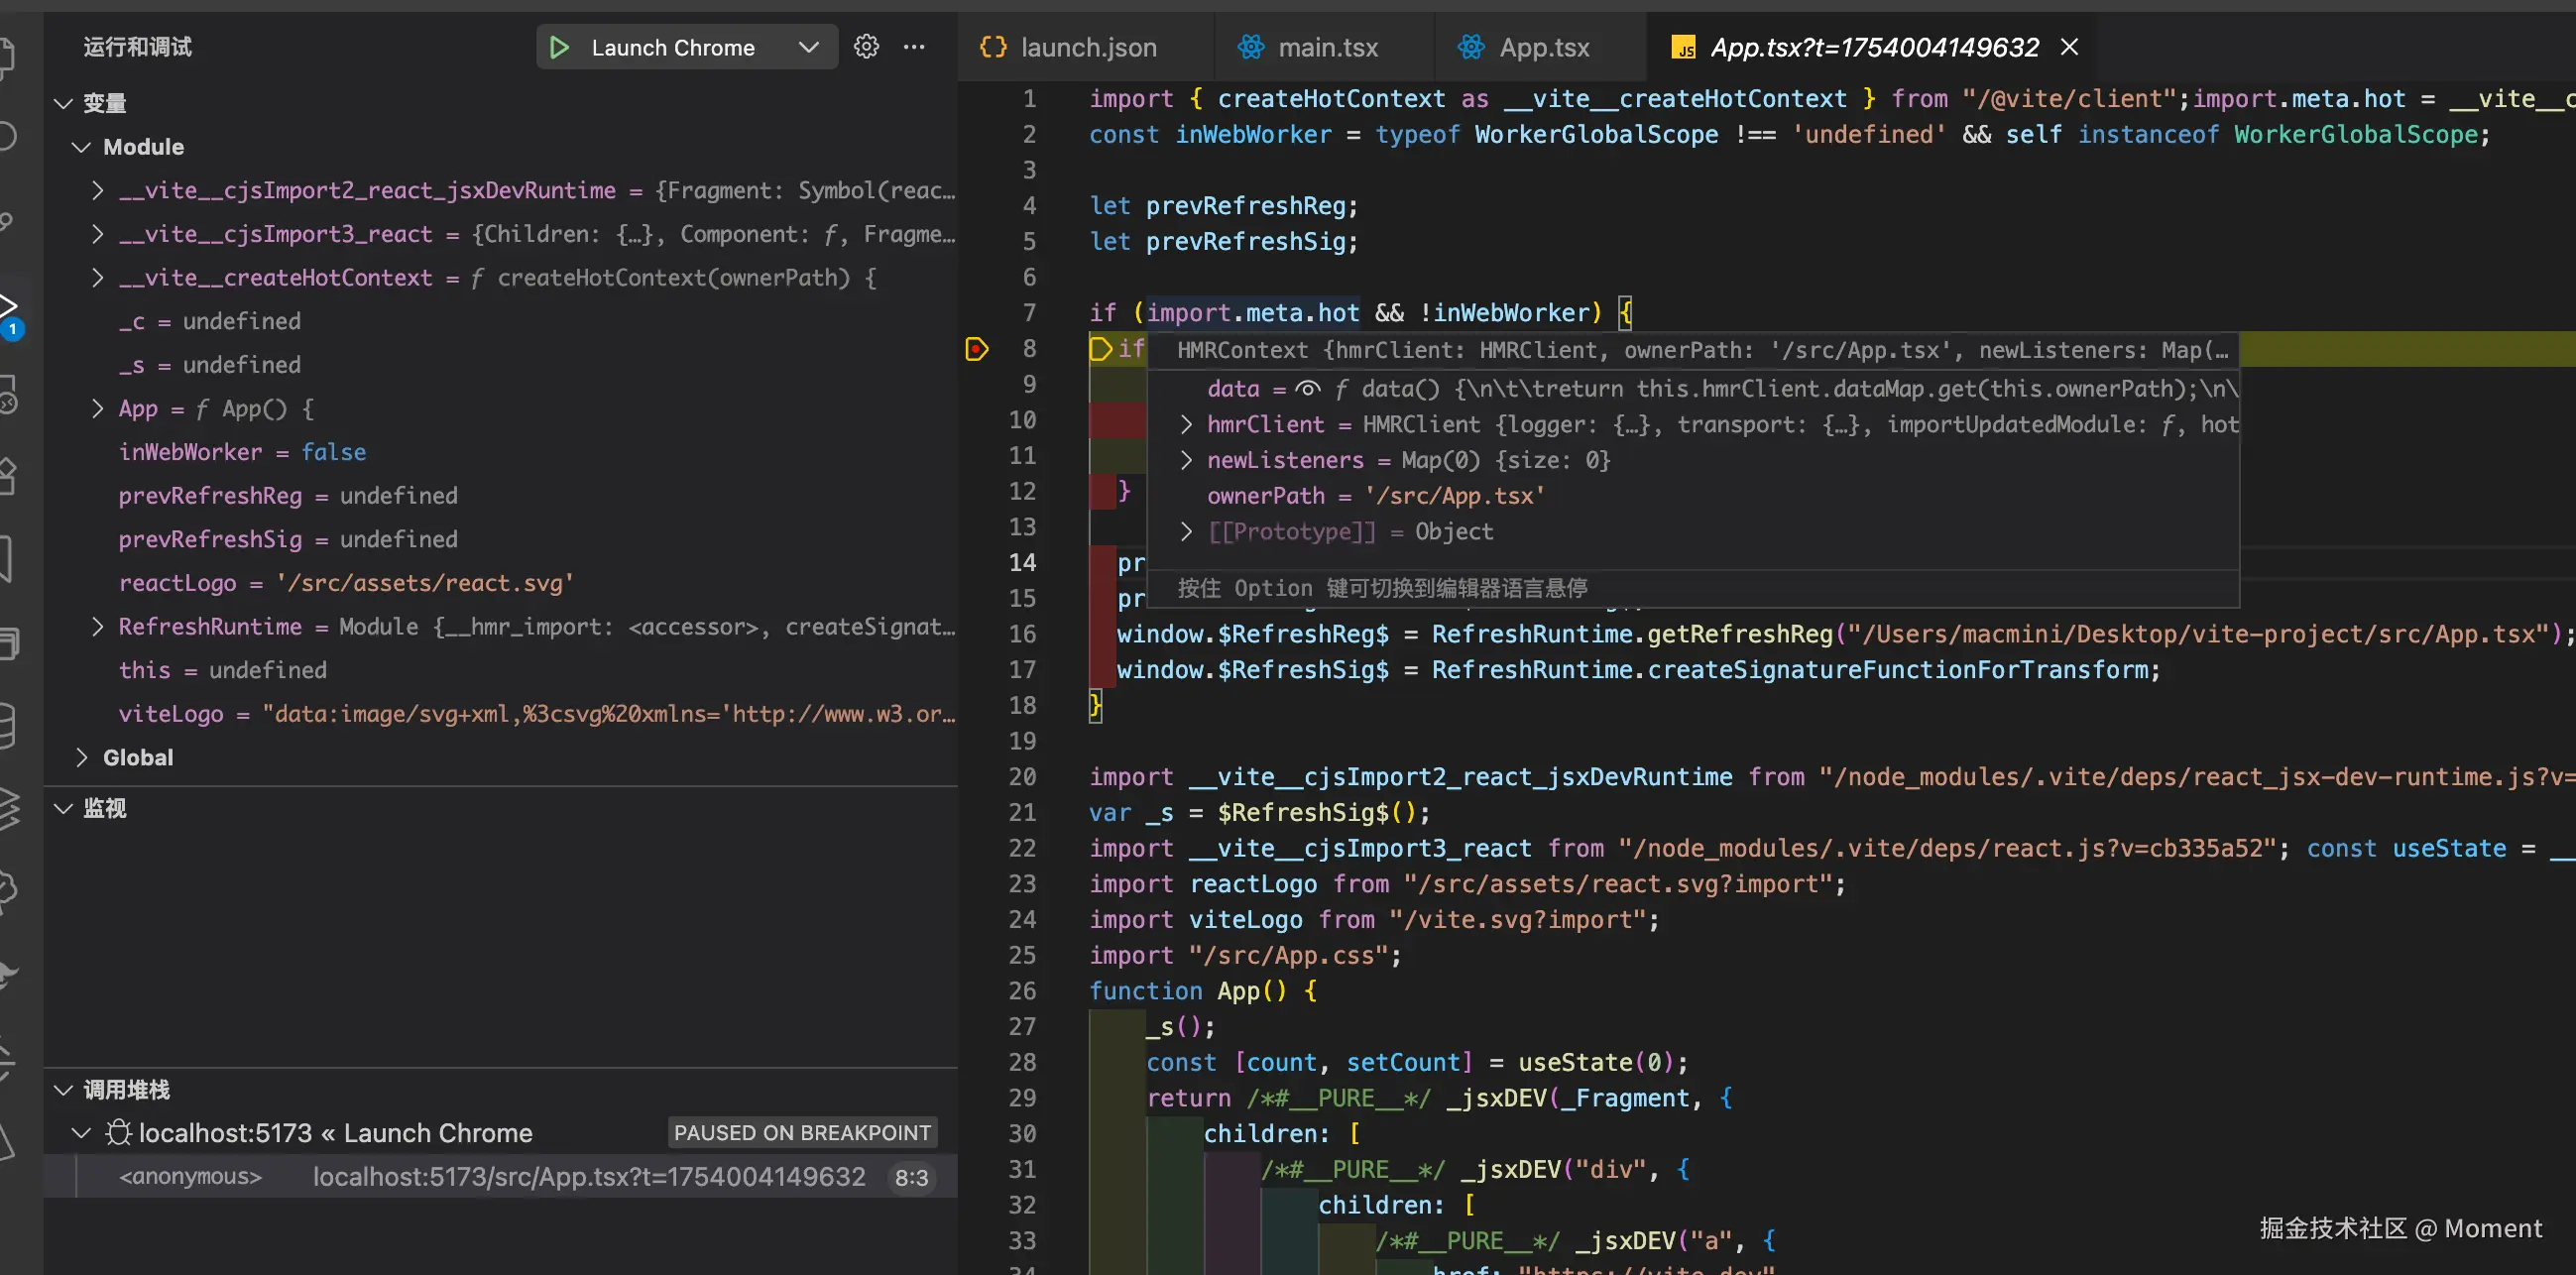Open the debug panel's ellipsis menu
This screenshot has width=2576, height=1275.
pyautogui.click(x=914, y=46)
